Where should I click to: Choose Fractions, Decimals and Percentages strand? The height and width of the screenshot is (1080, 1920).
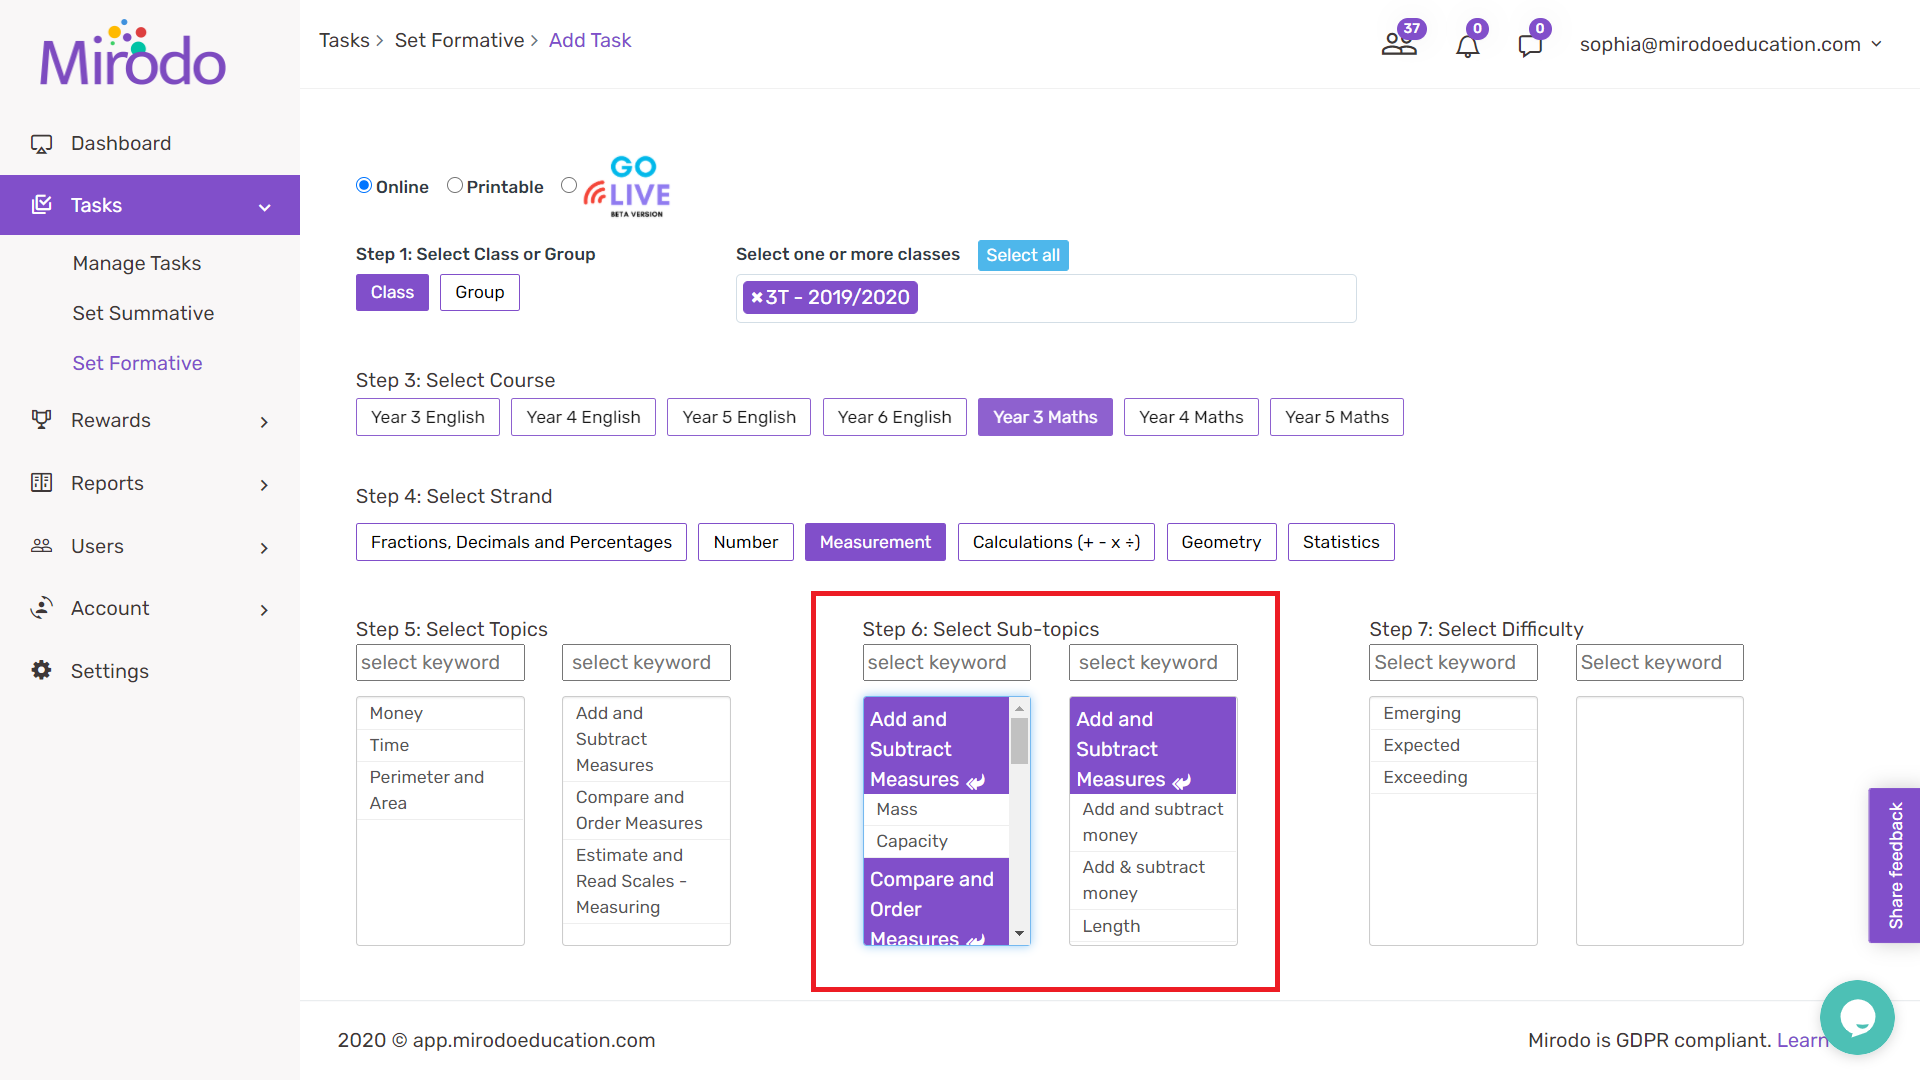[521, 542]
